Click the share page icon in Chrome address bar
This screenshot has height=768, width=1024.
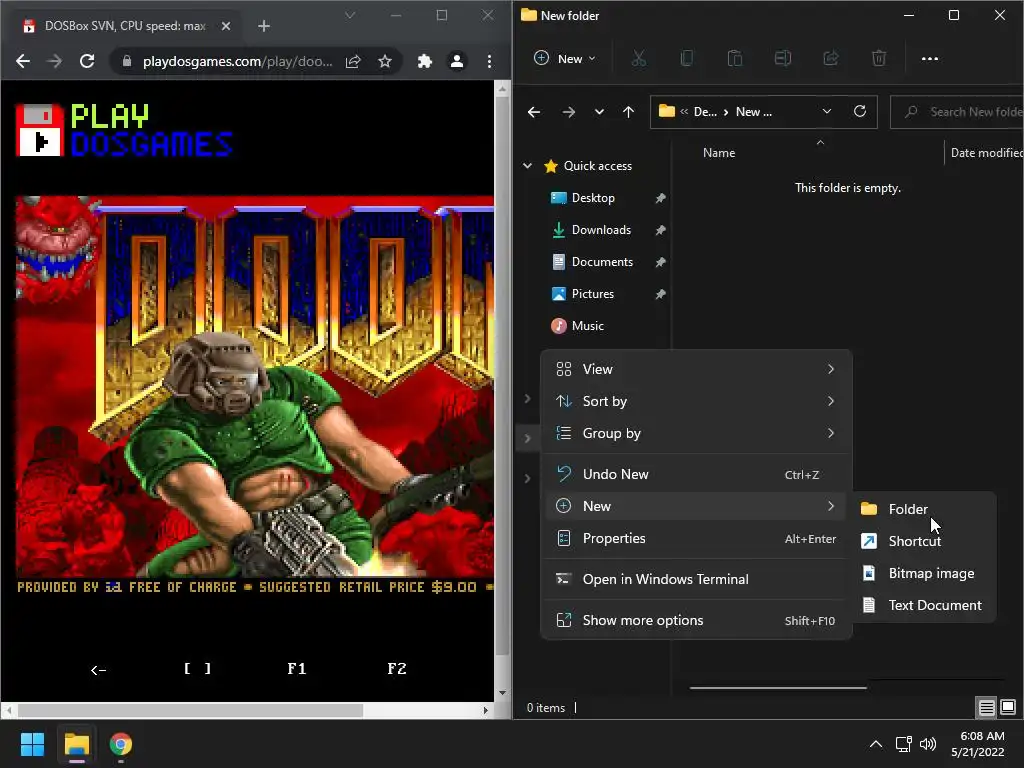click(x=353, y=61)
